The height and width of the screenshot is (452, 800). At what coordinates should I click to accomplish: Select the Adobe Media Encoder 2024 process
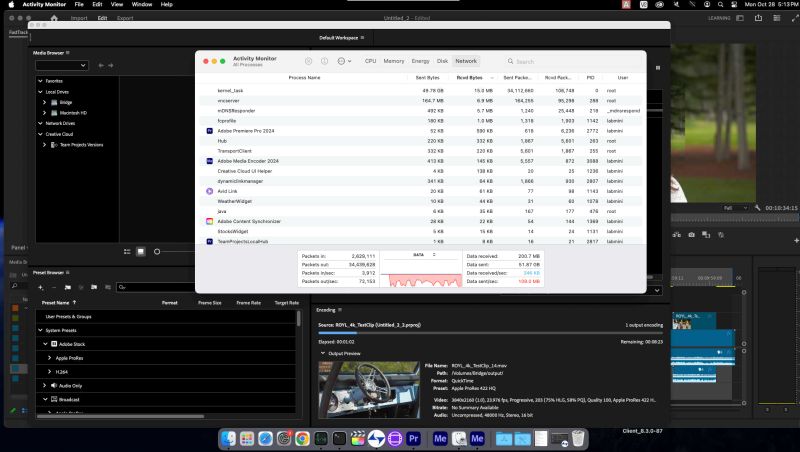point(420,161)
